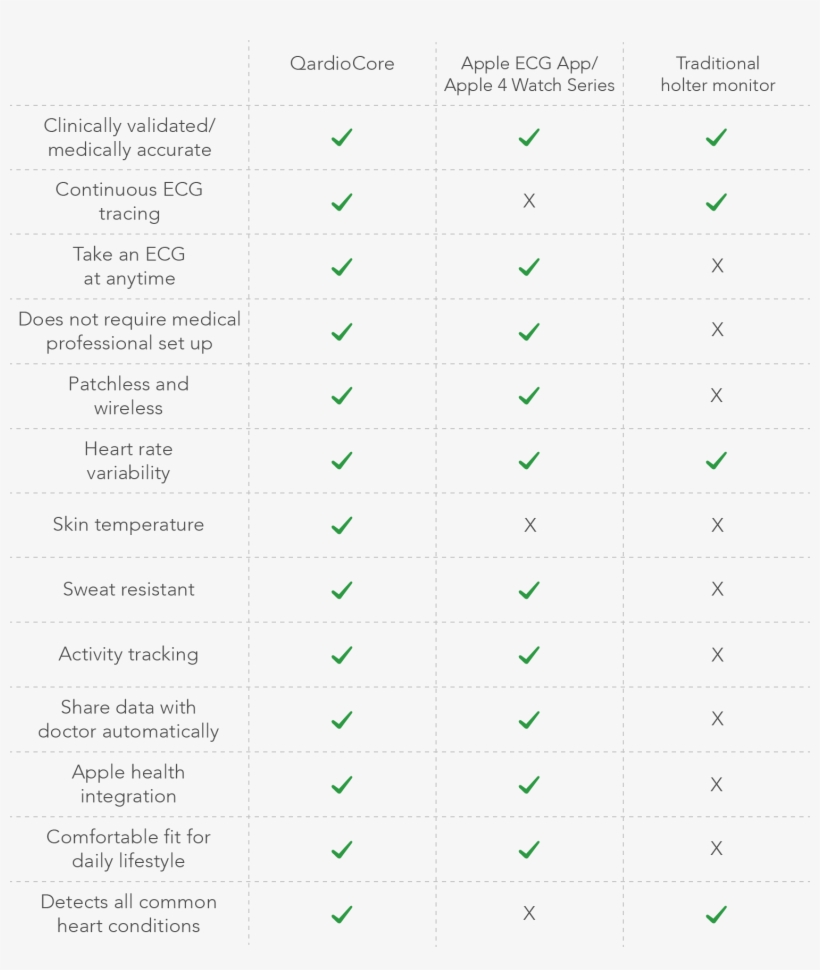Click QardioCore checkmark for Sweat resistant
The image size is (820, 970).
342,590
